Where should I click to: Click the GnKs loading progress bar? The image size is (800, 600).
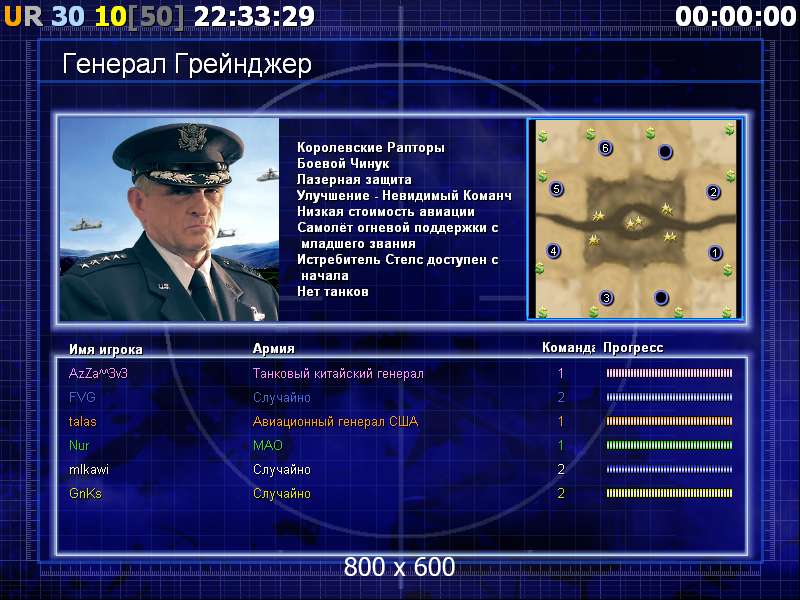(x=669, y=493)
